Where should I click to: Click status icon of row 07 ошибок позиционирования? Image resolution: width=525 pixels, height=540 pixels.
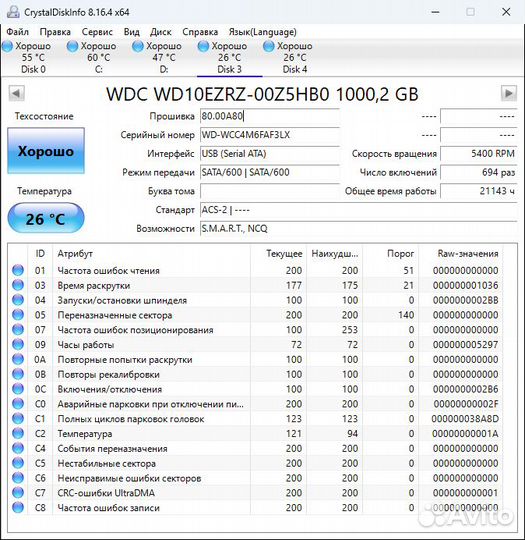pyautogui.click(x=18, y=330)
